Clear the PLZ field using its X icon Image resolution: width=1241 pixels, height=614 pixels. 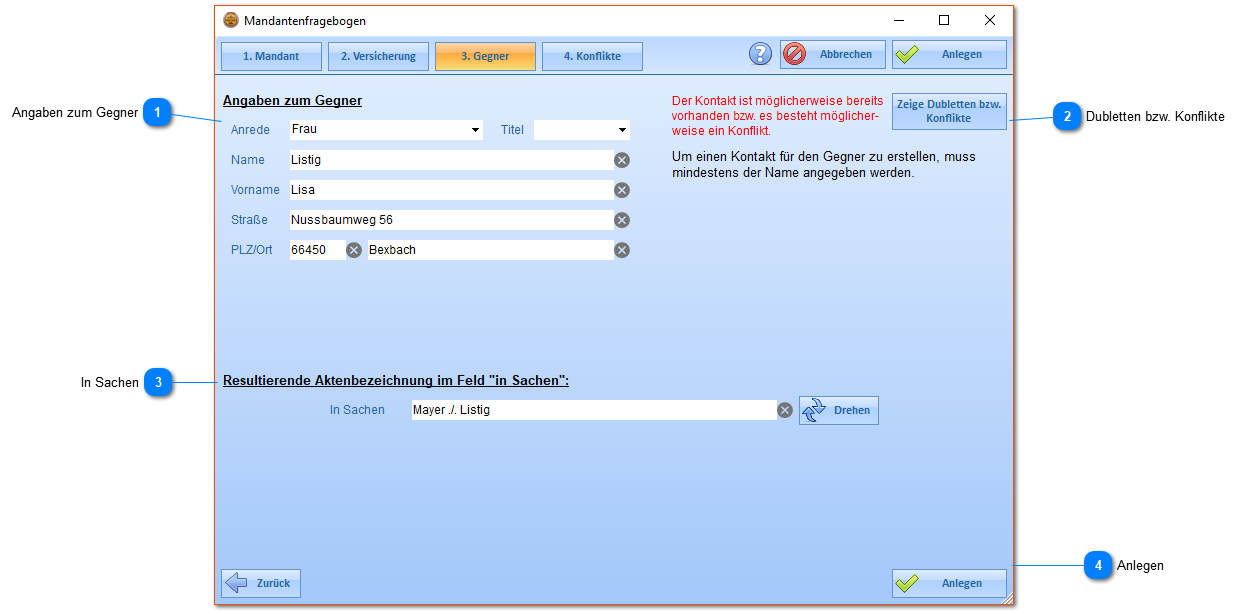(354, 250)
